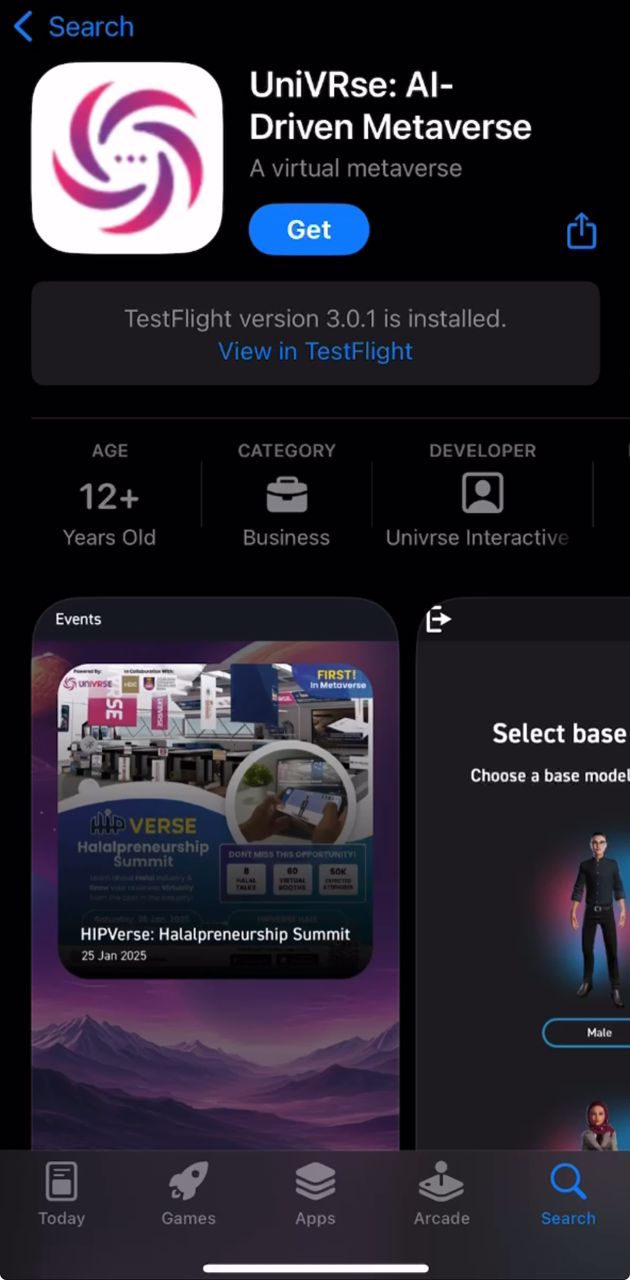This screenshot has width=630, height=1280.
Task: Select the Search tab
Action: [568, 1194]
